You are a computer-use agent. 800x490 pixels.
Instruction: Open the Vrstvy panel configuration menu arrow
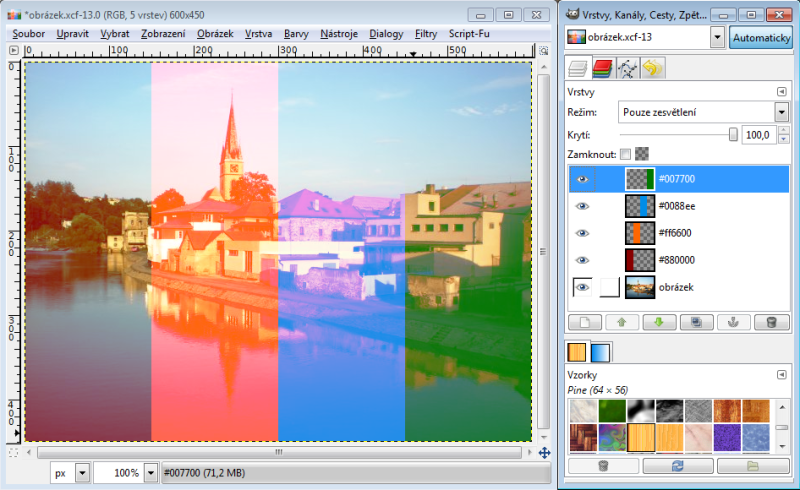point(782,92)
